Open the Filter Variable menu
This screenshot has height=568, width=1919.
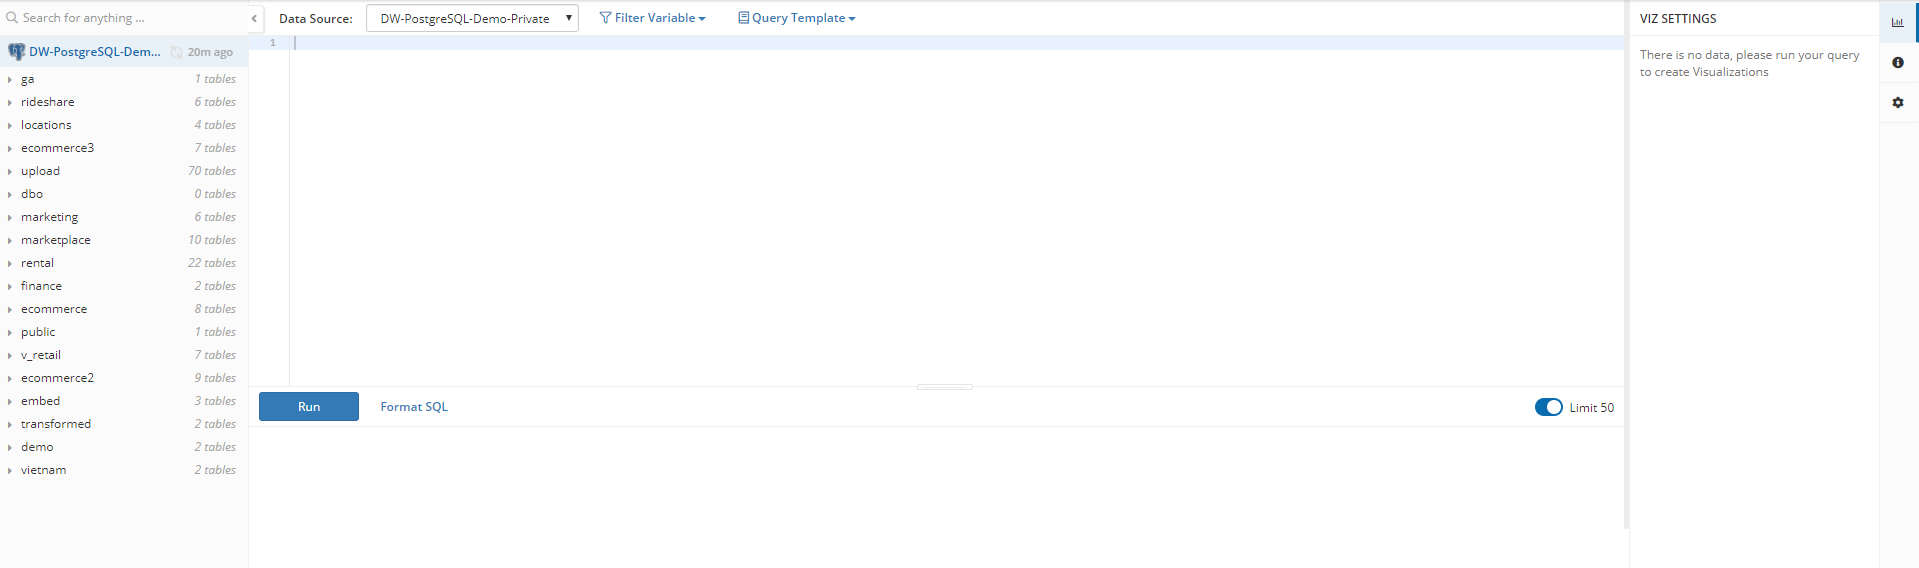pyautogui.click(x=652, y=18)
